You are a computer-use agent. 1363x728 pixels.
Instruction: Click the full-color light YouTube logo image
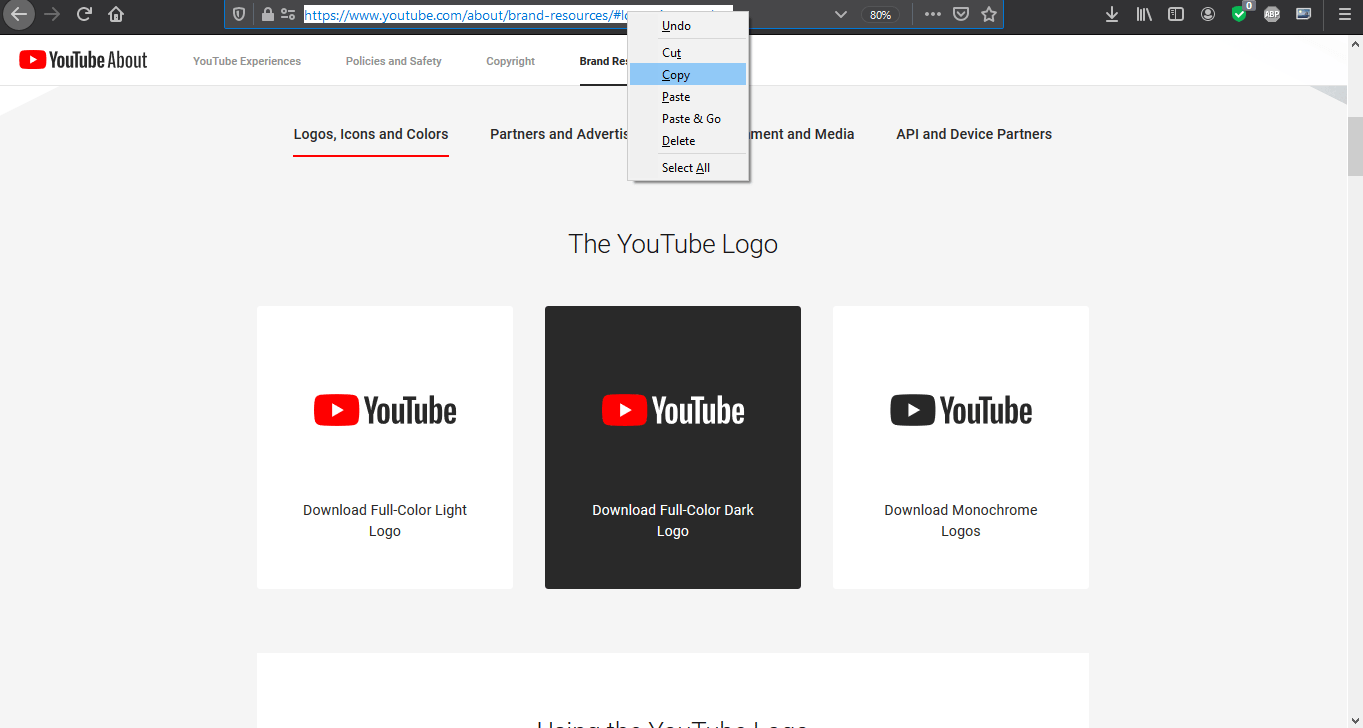coord(385,410)
